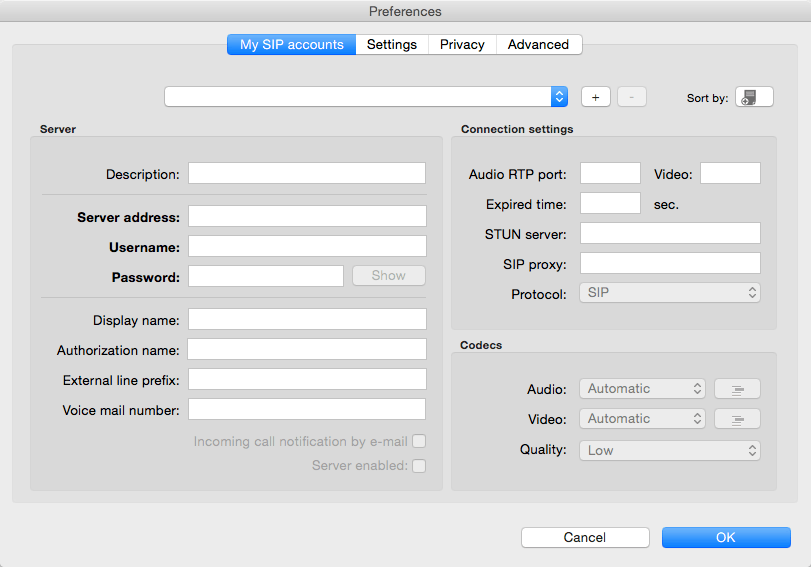Switch to the Privacy tab

pyautogui.click(x=462, y=45)
